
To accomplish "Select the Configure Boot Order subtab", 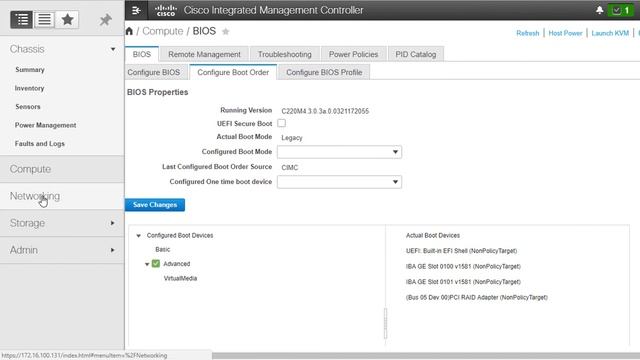I will [233, 72].
